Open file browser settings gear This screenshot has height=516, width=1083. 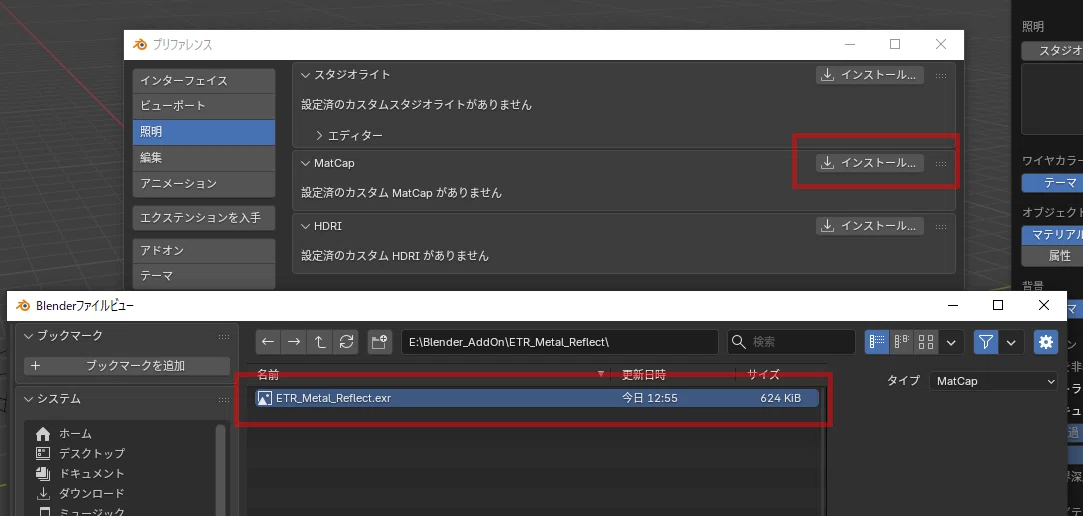point(1046,342)
